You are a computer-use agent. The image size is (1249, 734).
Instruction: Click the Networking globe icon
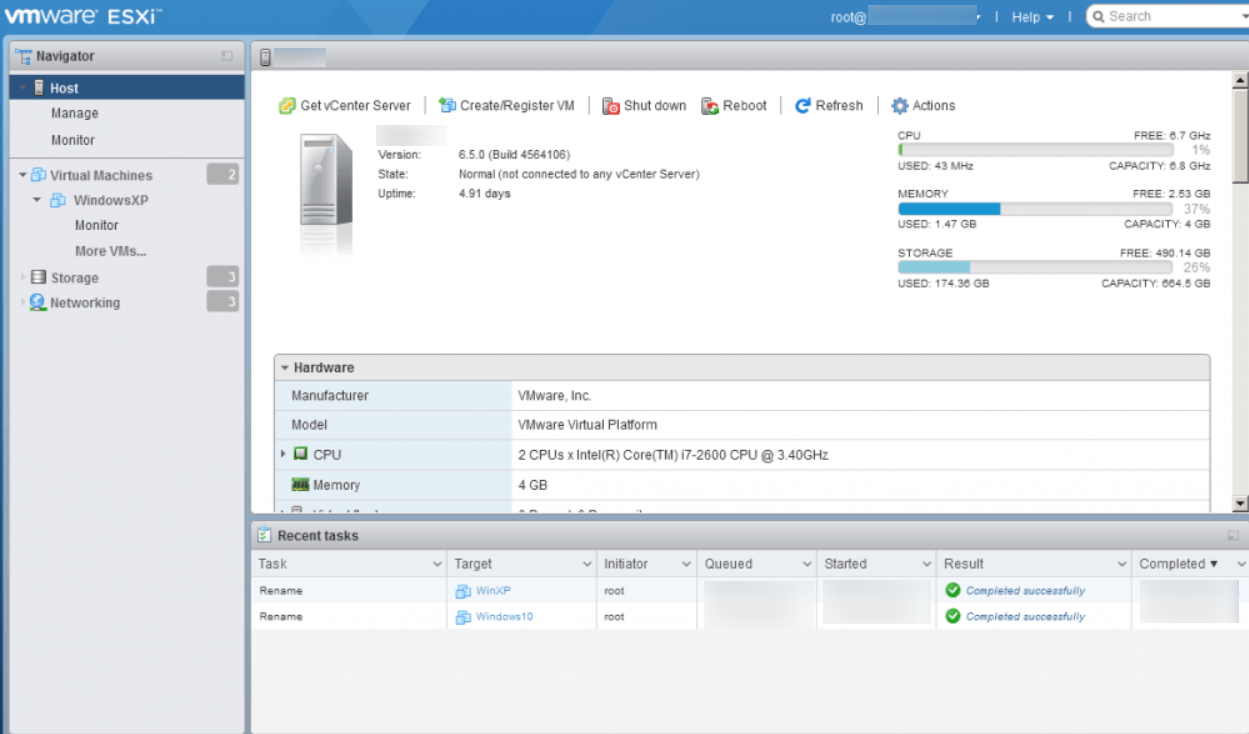coord(38,302)
